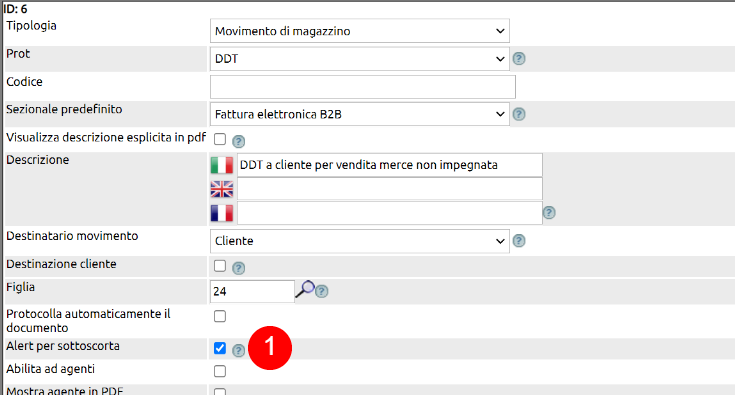Image resolution: width=735 pixels, height=395 pixels.
Task: Check the Destinazione cliente checkbox
Action: tap(220, 266)
